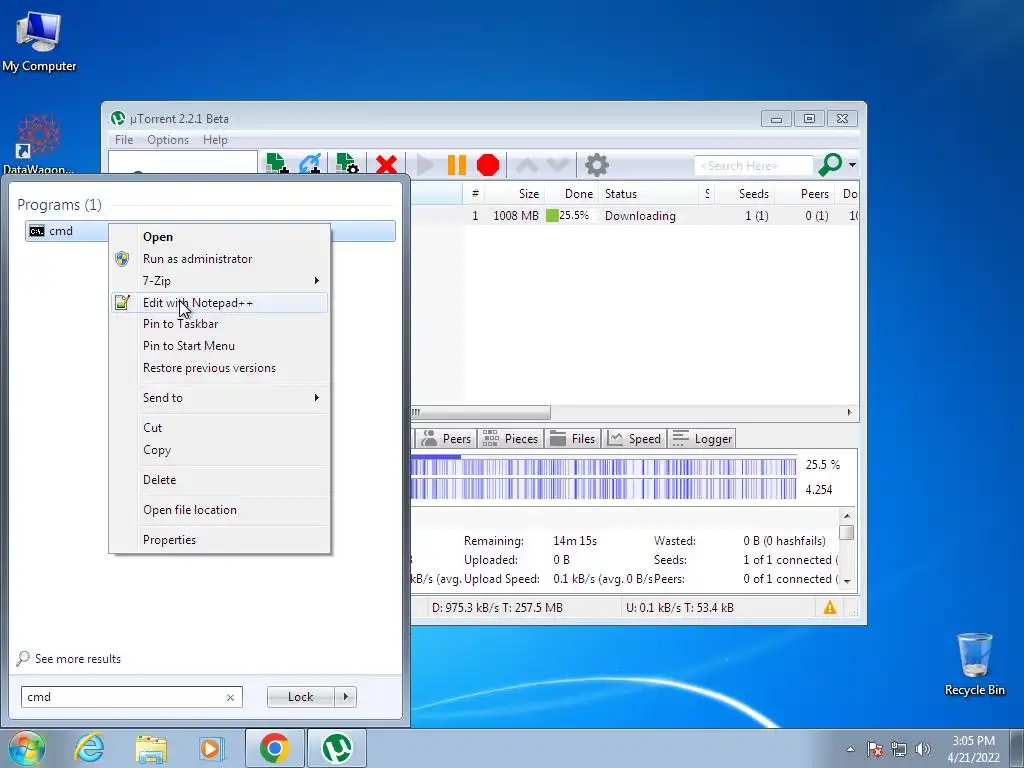Viewport: 1024px width, 768px height.
Task: Click the horizontal scrollbar thumb in the torrent list
Action: 481,412
